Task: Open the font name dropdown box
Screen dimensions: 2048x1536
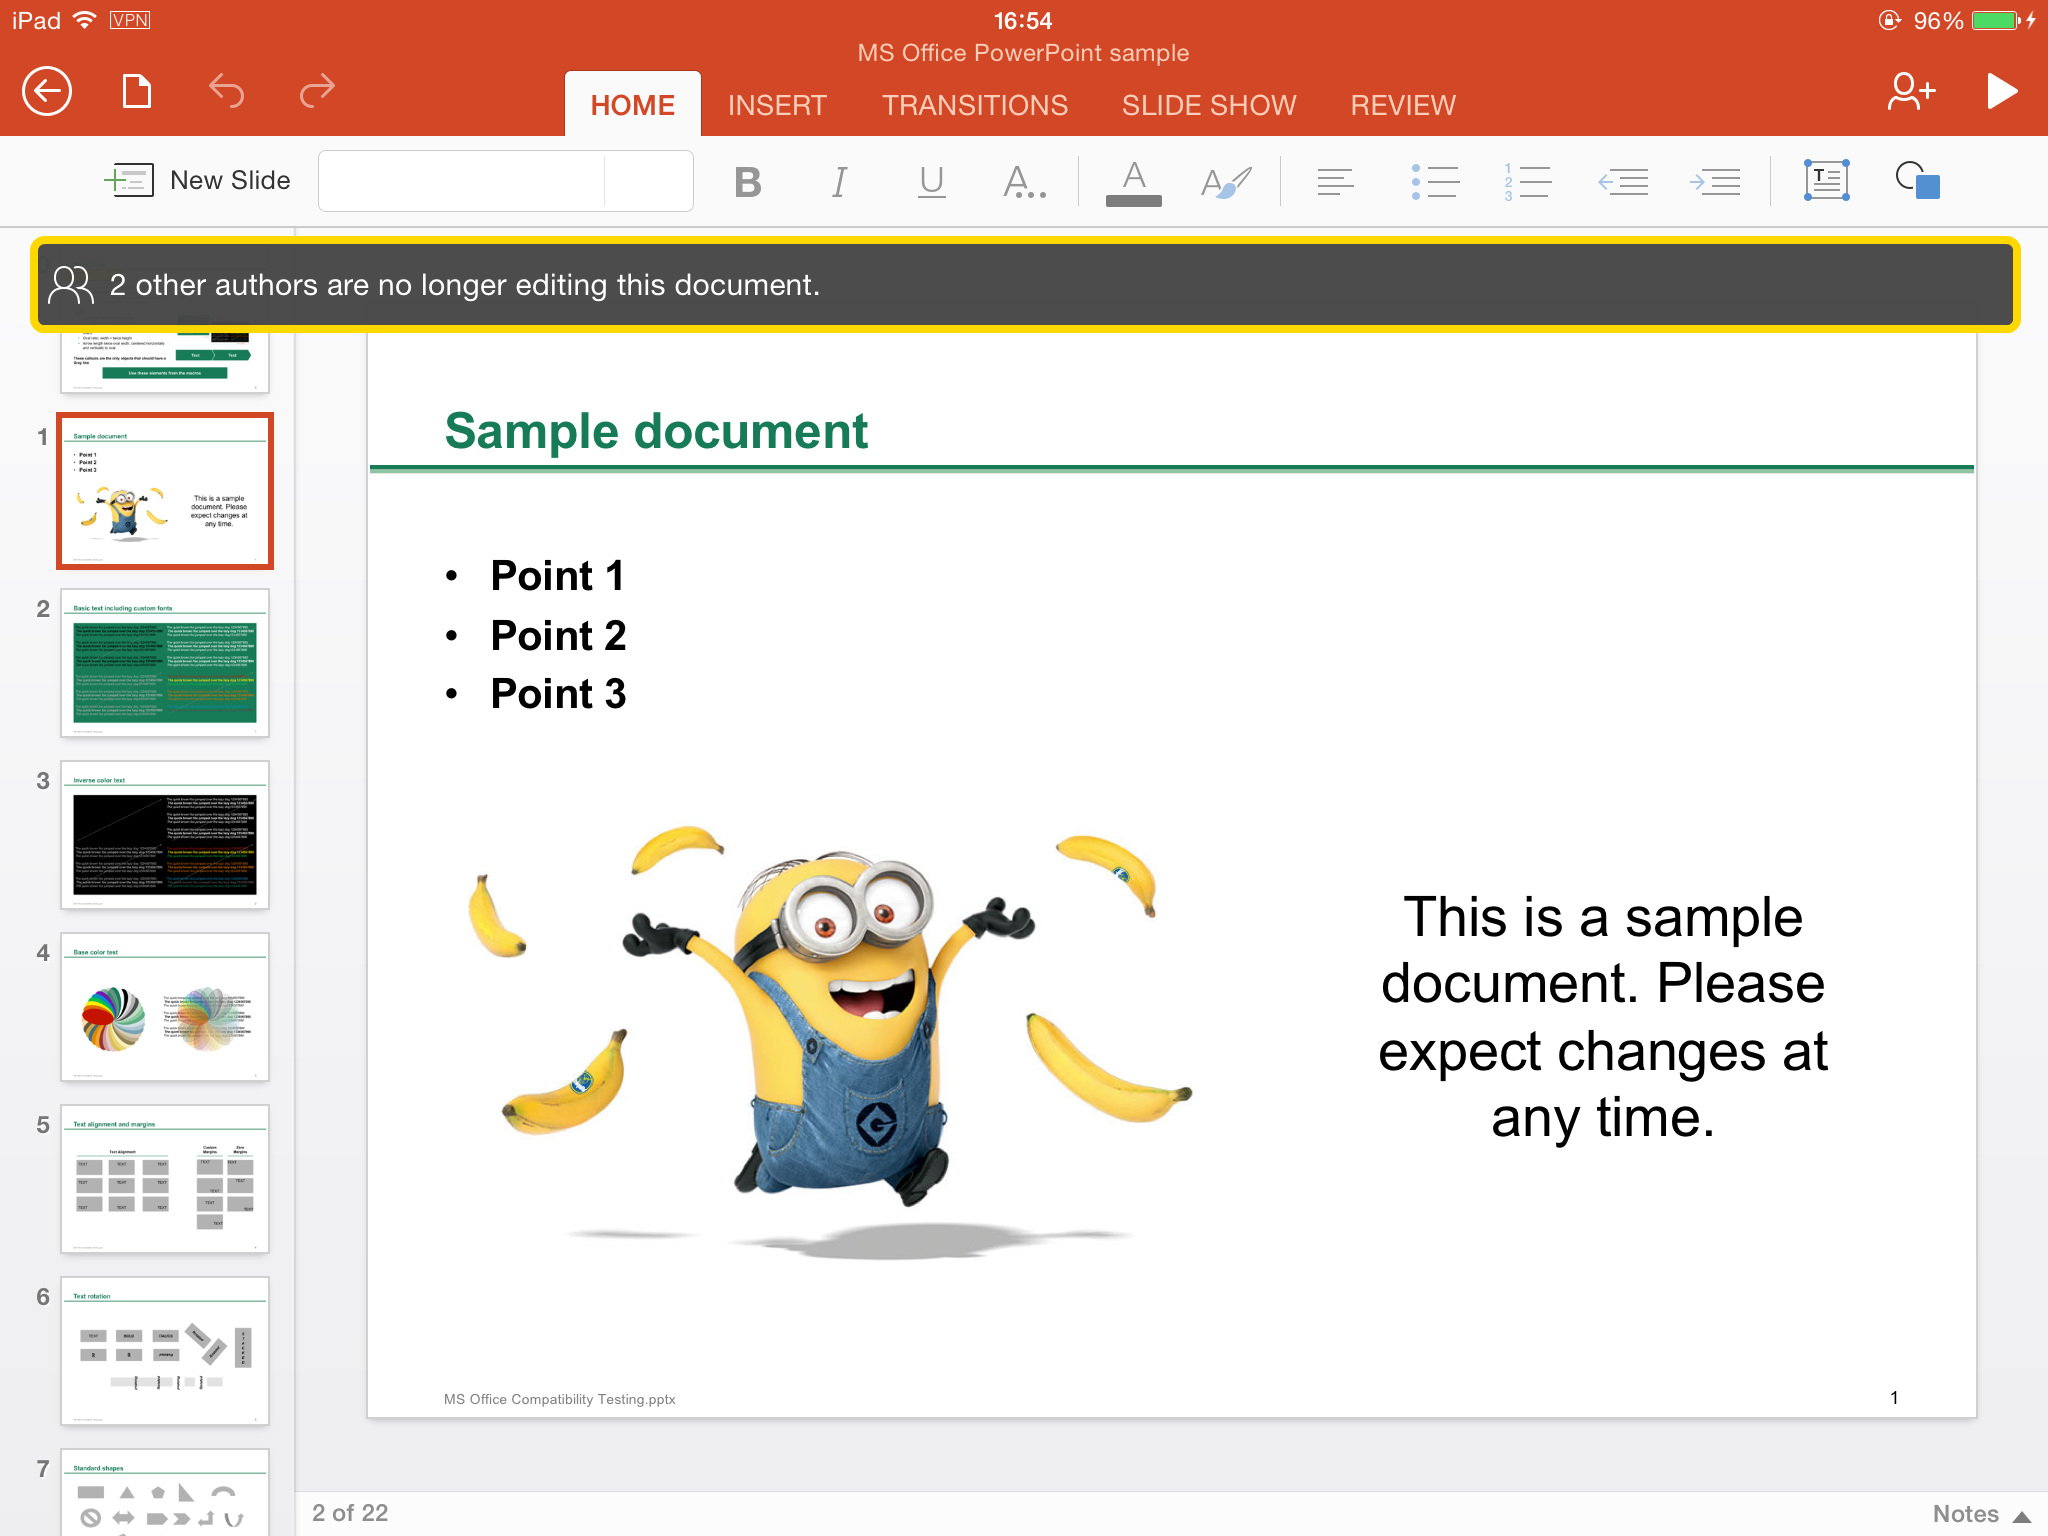Action: pyautogui.click(x=462, y=181)
